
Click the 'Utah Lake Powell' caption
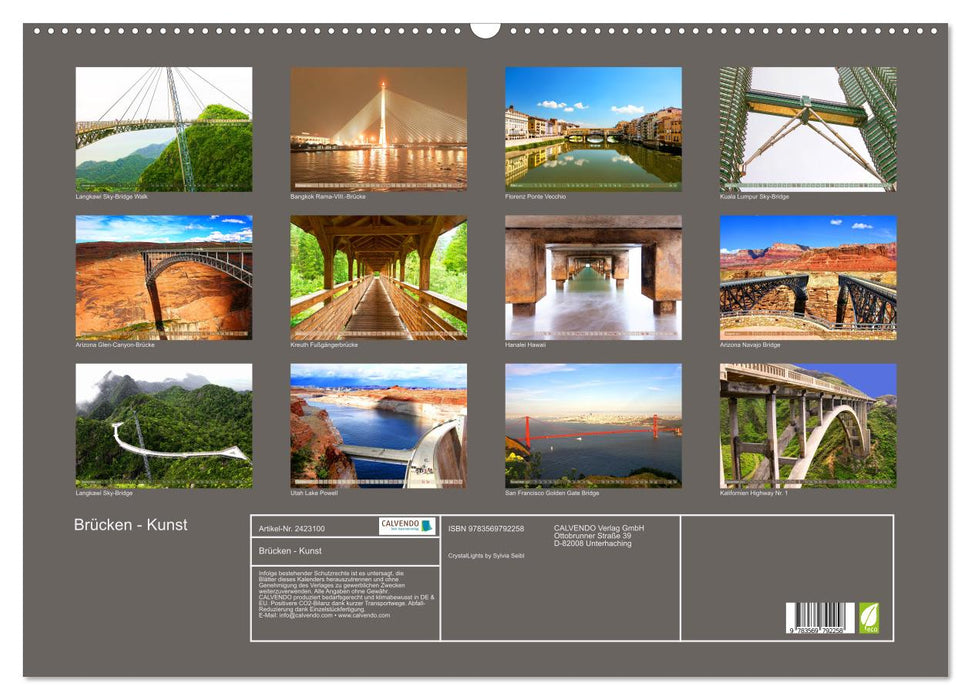point(314,493)
